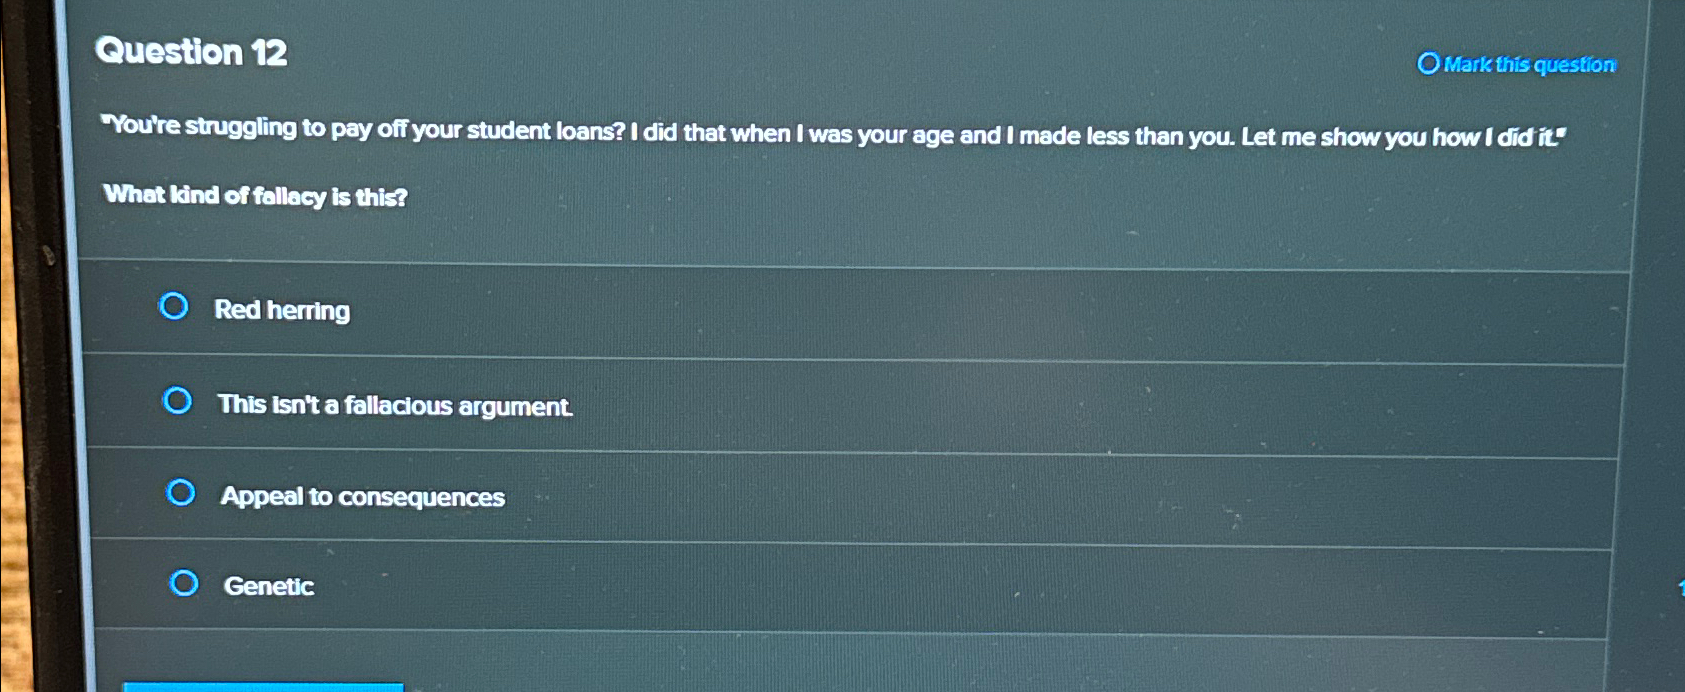Viewport: 1685px width, 692px height.
Task: Click the circle marker on the first answer choice
Action: [x=175, y=308]
